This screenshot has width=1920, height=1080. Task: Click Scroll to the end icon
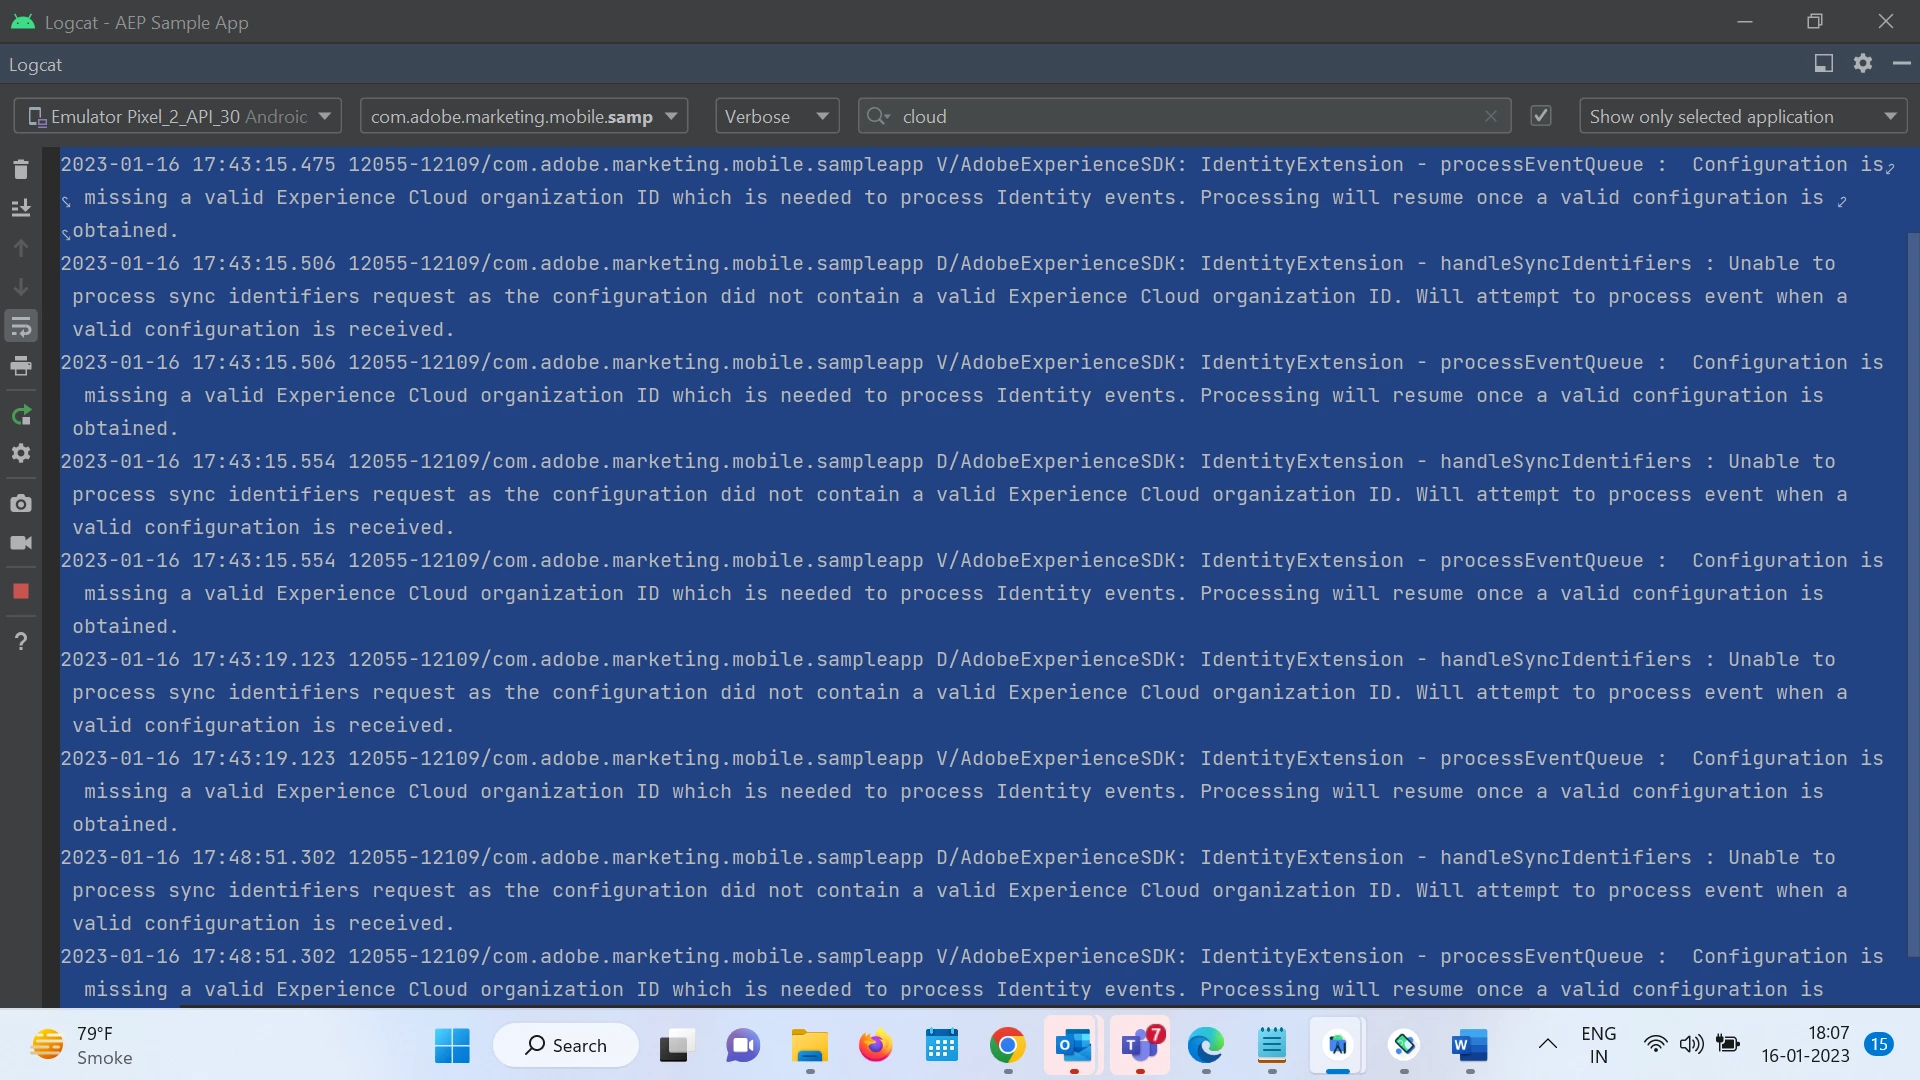pos(21,208)
